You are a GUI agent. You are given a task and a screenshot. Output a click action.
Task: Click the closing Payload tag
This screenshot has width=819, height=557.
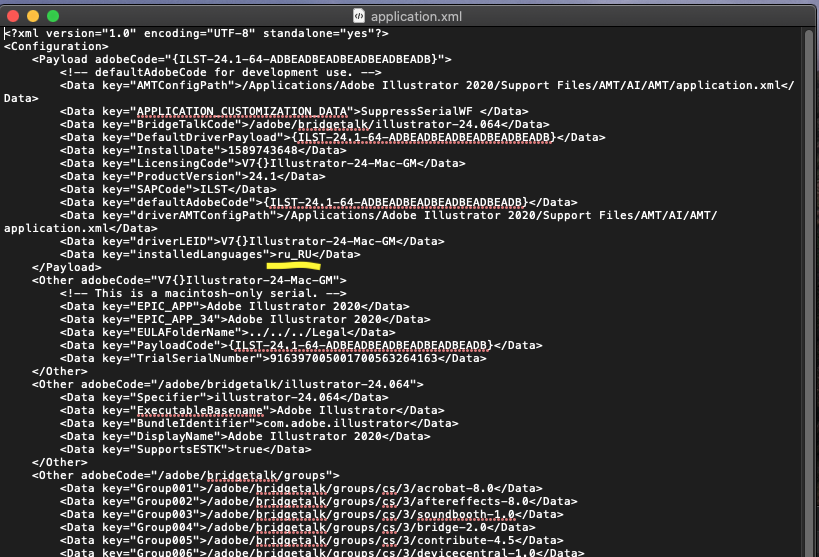[66, 268]
